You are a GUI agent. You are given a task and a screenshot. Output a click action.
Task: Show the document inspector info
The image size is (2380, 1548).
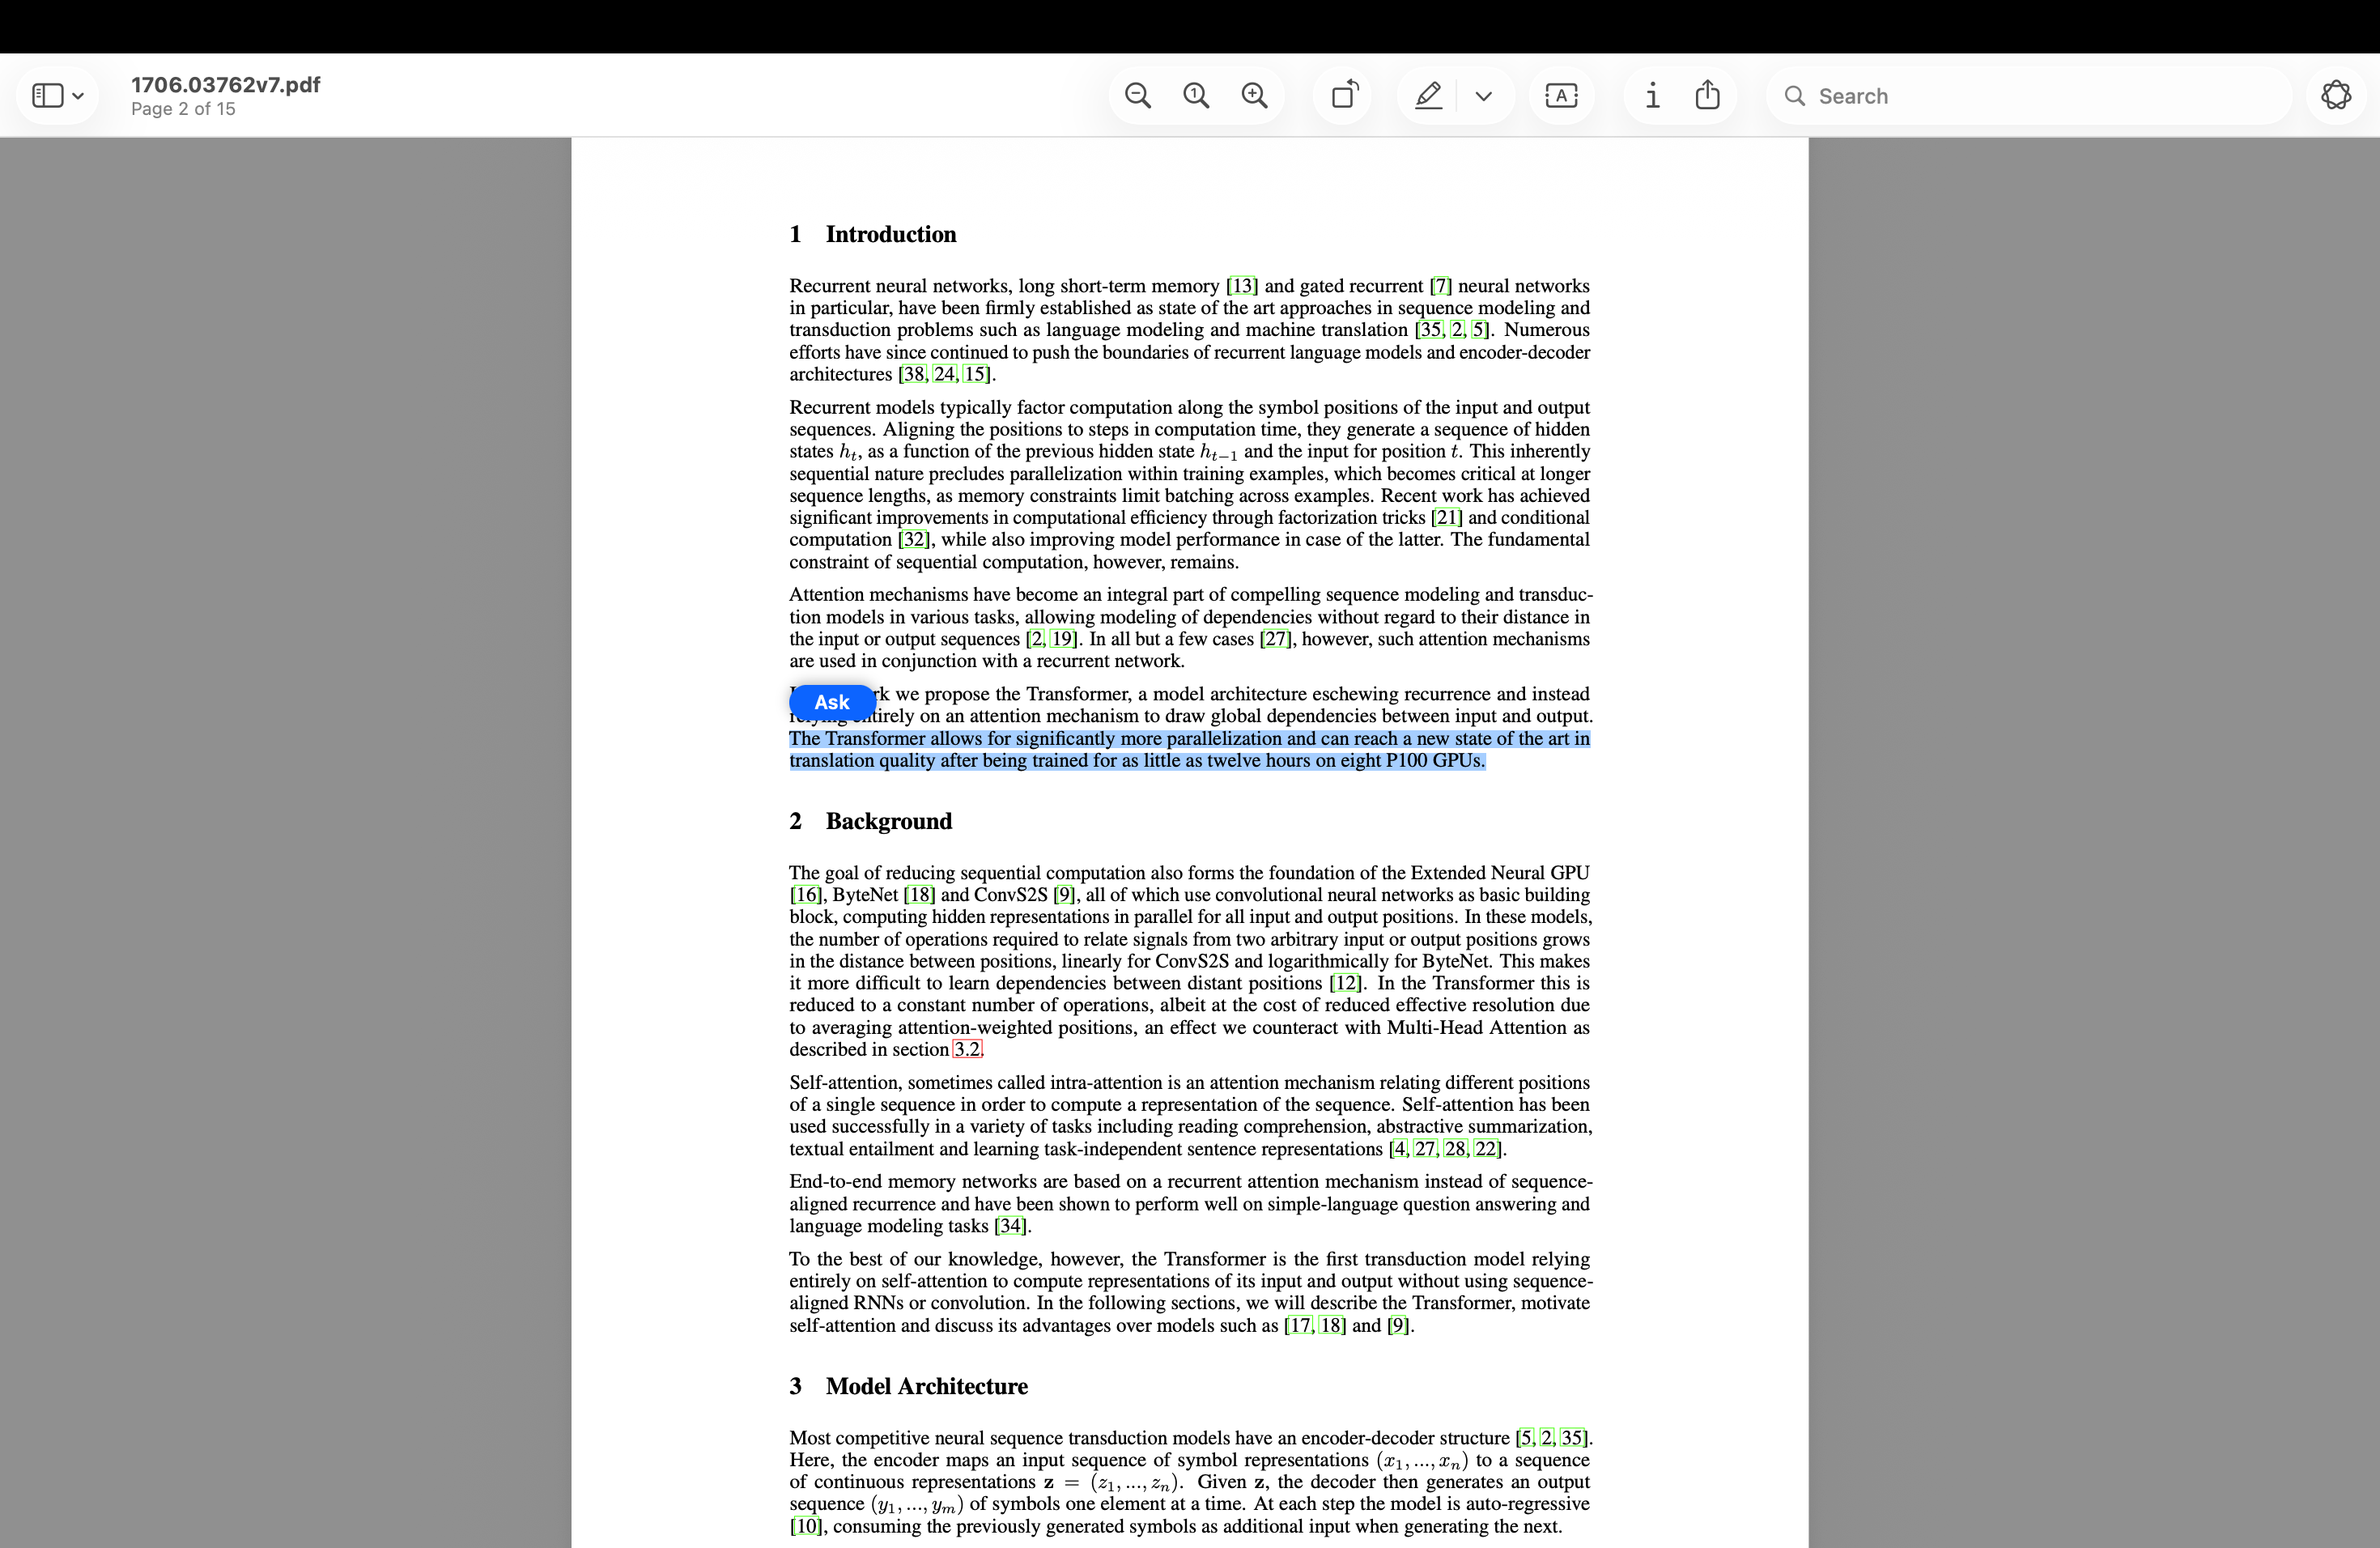[1652, 96]
